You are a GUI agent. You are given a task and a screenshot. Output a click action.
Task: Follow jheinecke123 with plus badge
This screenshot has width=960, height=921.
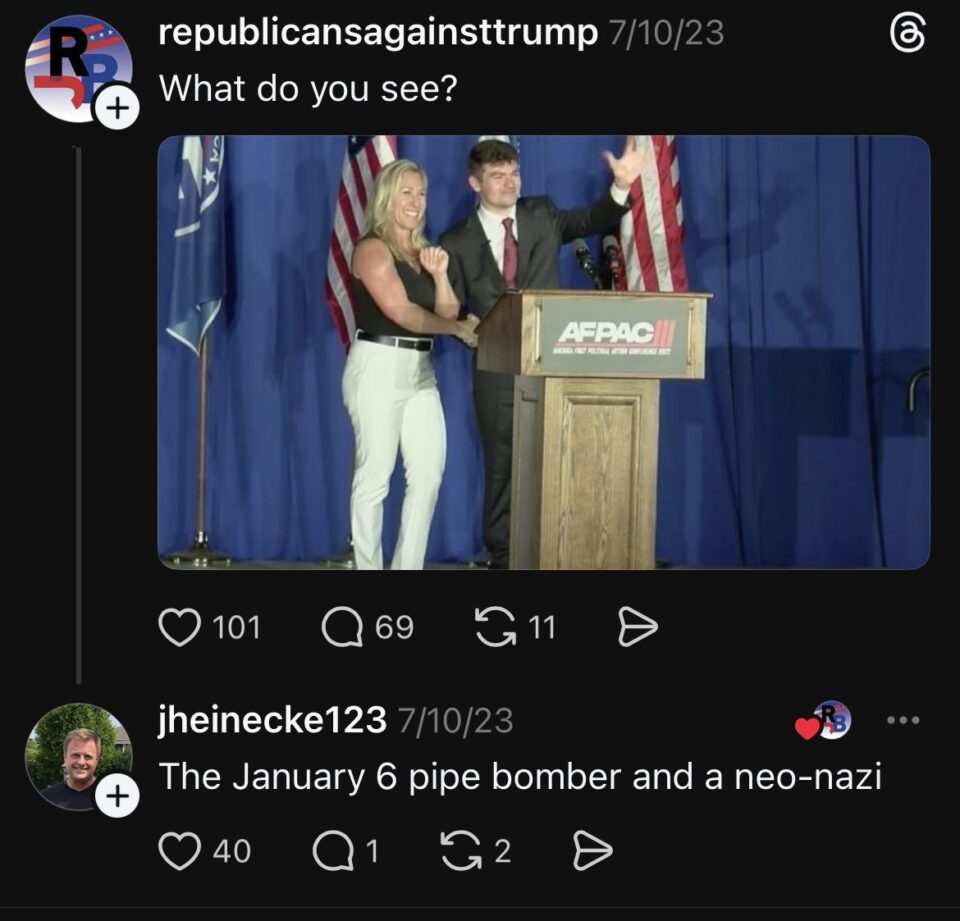click(117, 797)
